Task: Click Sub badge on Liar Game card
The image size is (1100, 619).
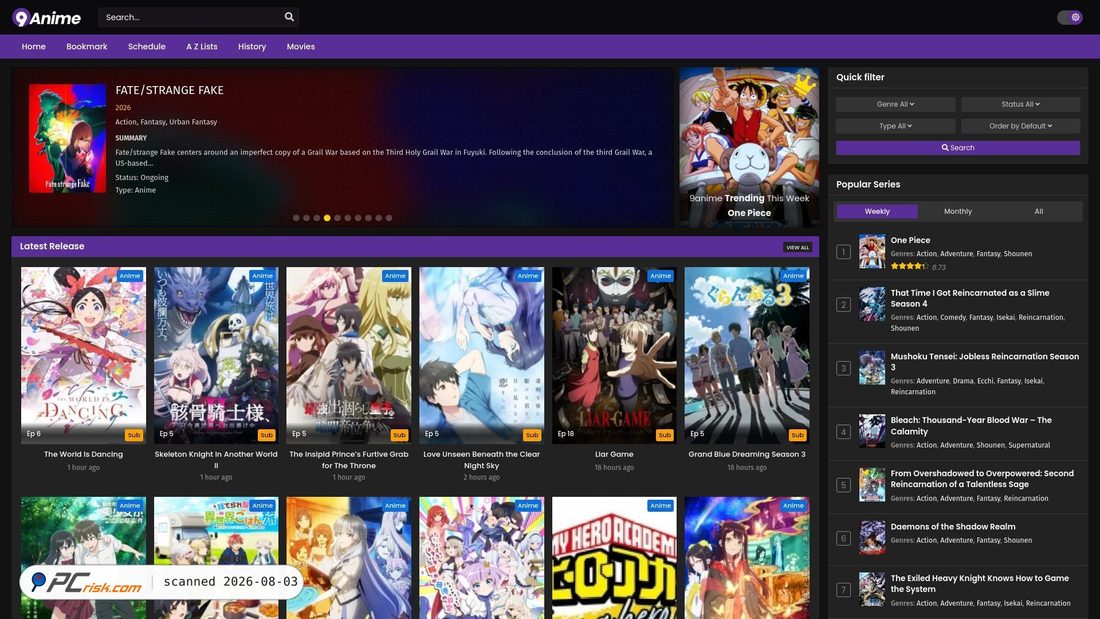Action: (x=664, y=435)
